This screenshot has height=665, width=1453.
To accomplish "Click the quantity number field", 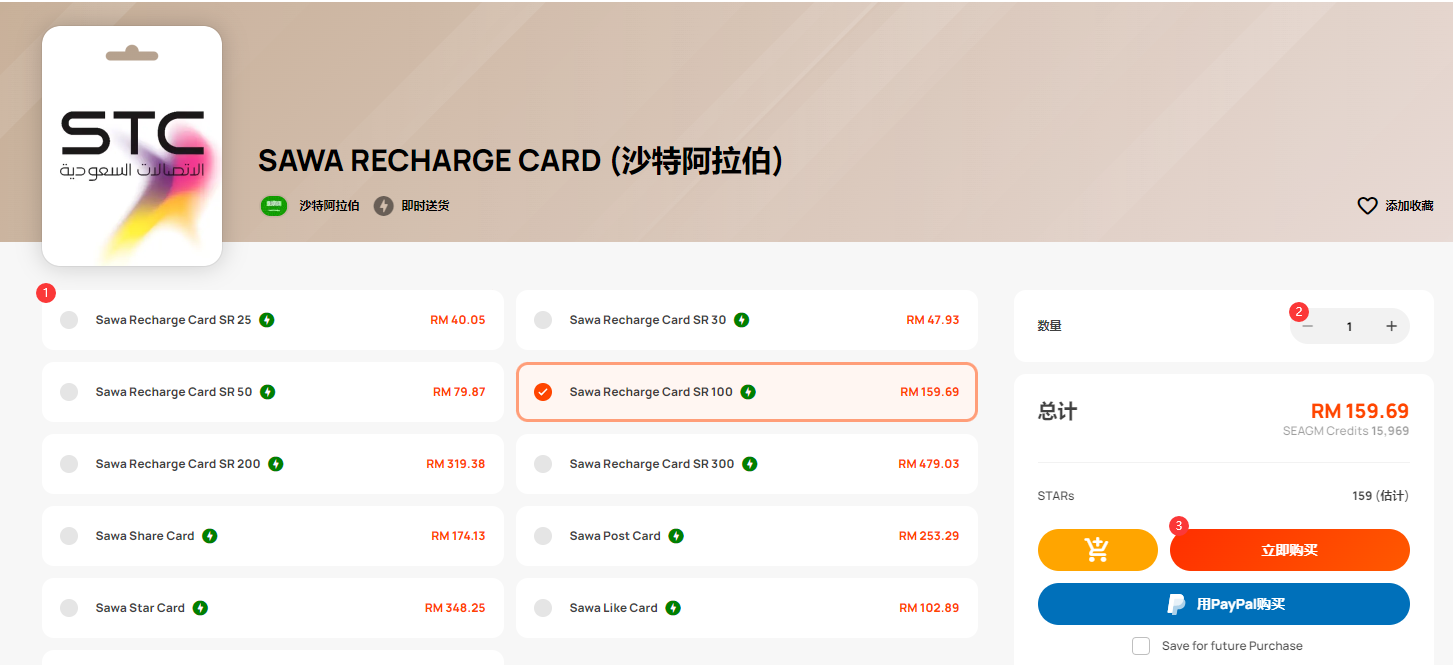I will [x=1349, y=326].
